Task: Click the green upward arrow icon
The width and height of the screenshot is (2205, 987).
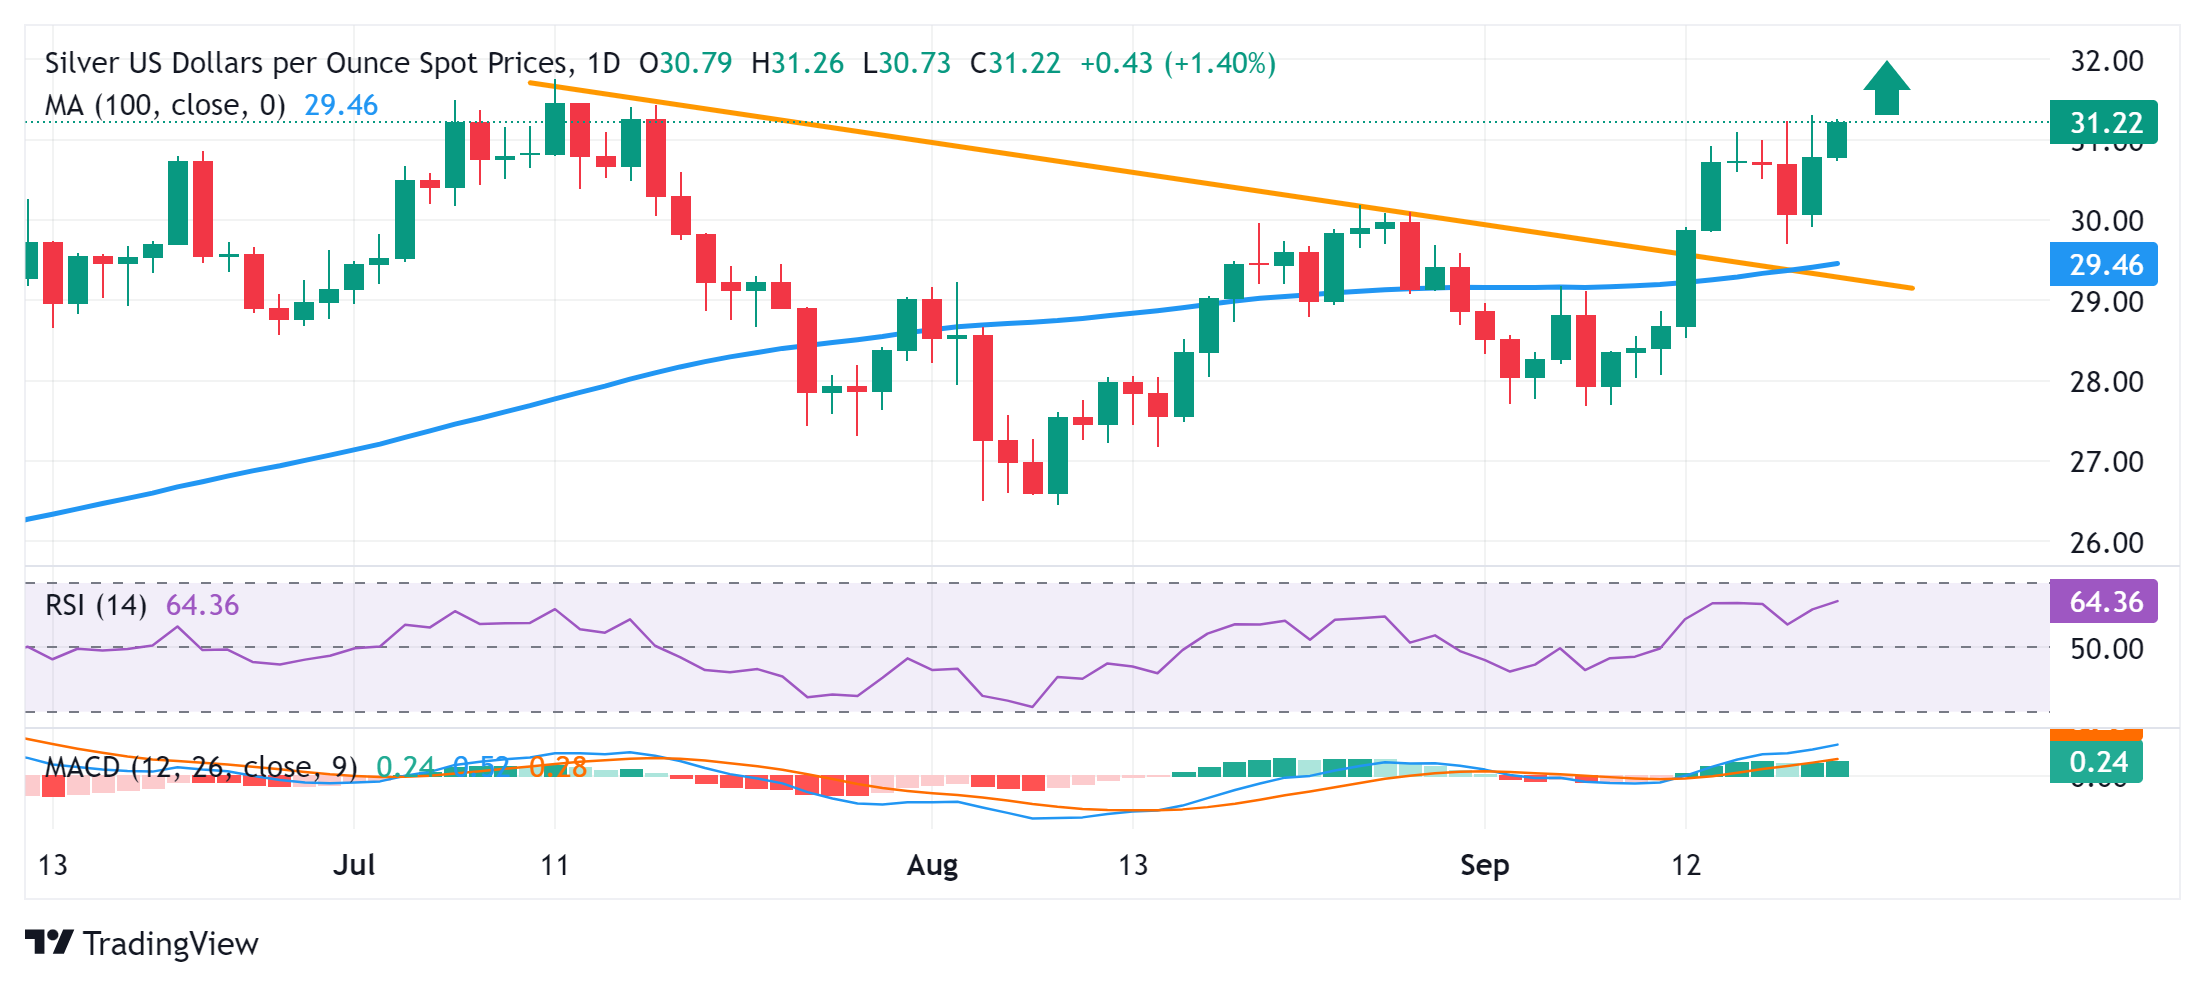Action: pos(1886,88)
